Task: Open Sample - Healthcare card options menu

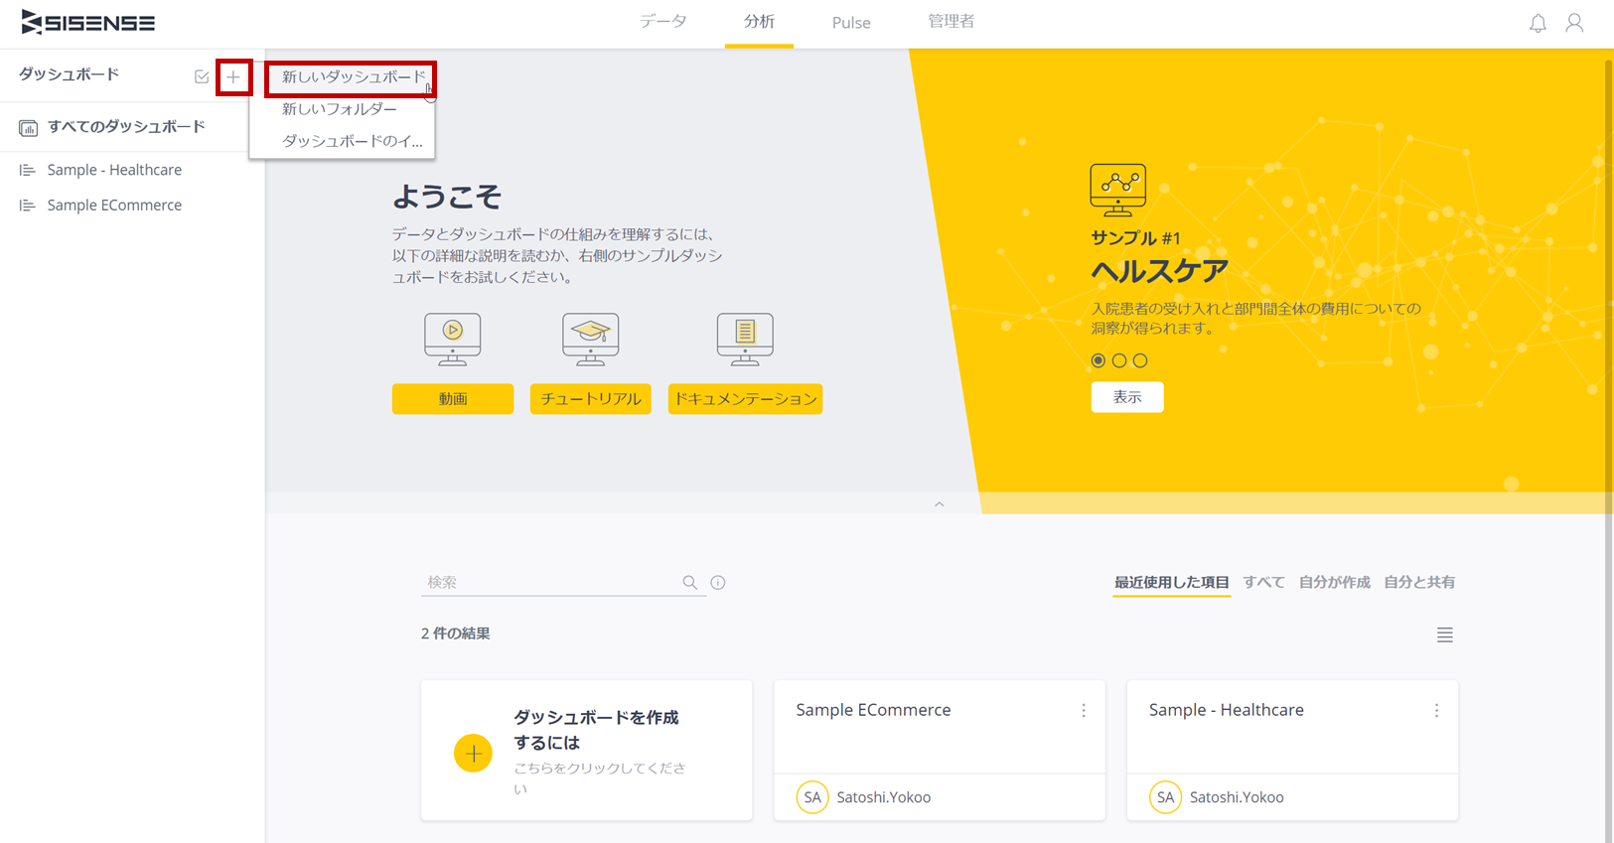Action: [x=1437, y=711]
